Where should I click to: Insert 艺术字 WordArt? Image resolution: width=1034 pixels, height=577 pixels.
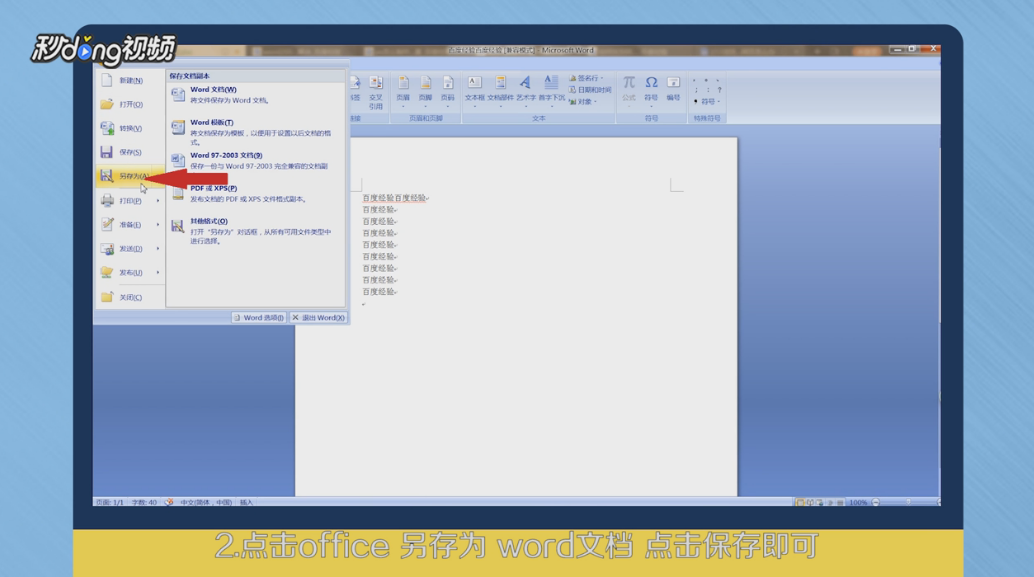pyautogui.click(x=526, y=92)
